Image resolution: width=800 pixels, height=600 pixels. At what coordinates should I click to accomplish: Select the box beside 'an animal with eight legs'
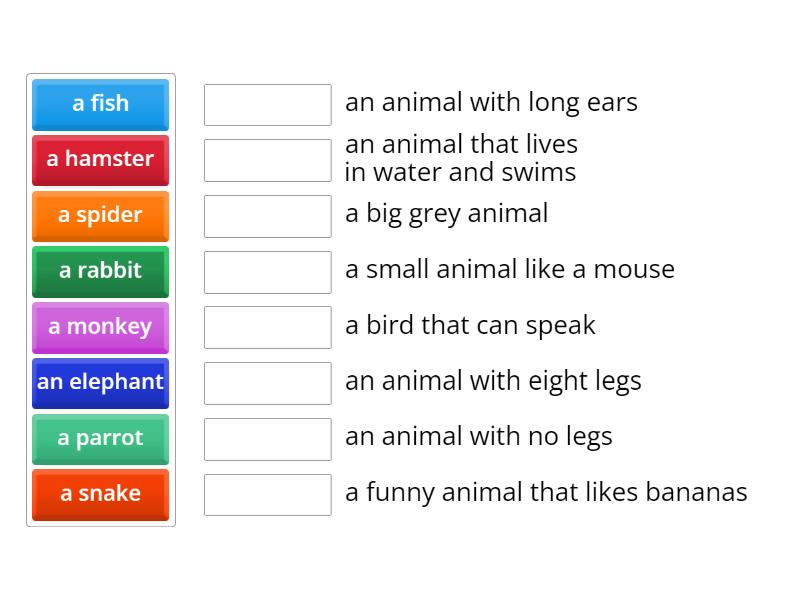point(267,383)
